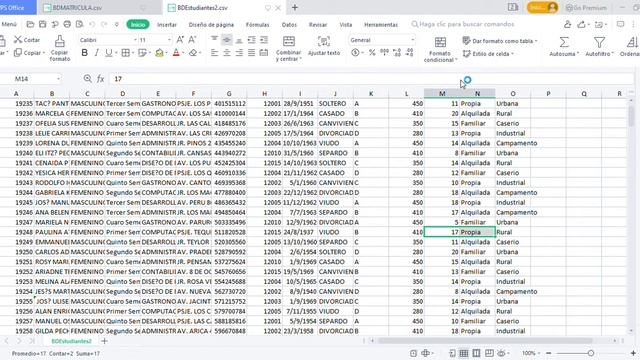This screenshot has height=360, width=640.
Task: Undo the last action
Action: click(92, 24)
